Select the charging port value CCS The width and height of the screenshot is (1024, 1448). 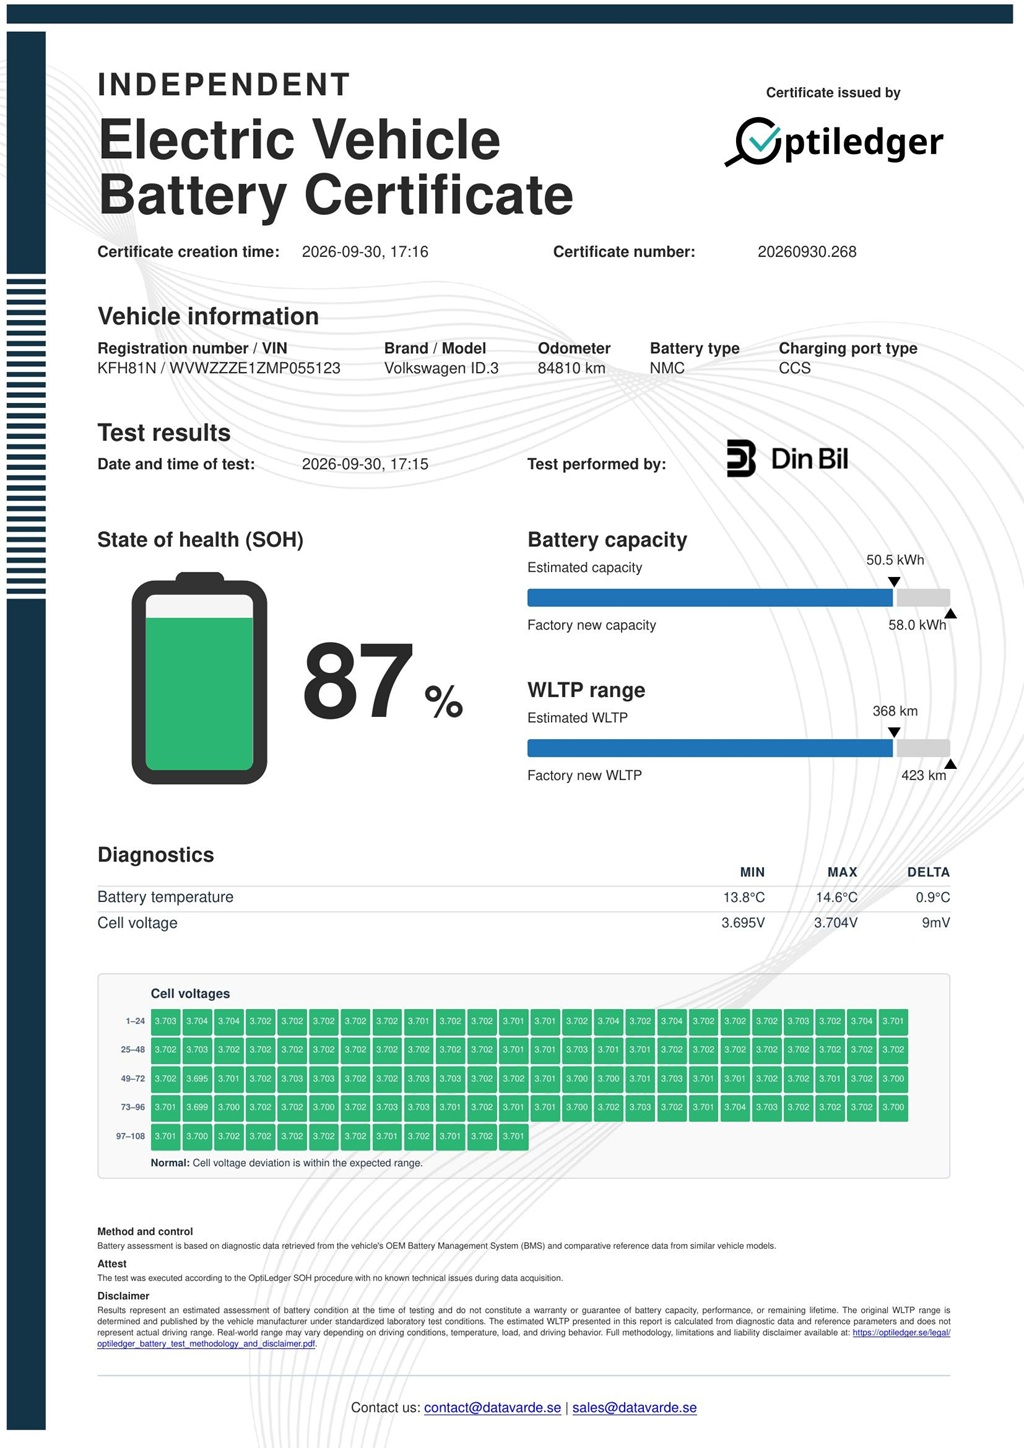(x=795, y=368)
